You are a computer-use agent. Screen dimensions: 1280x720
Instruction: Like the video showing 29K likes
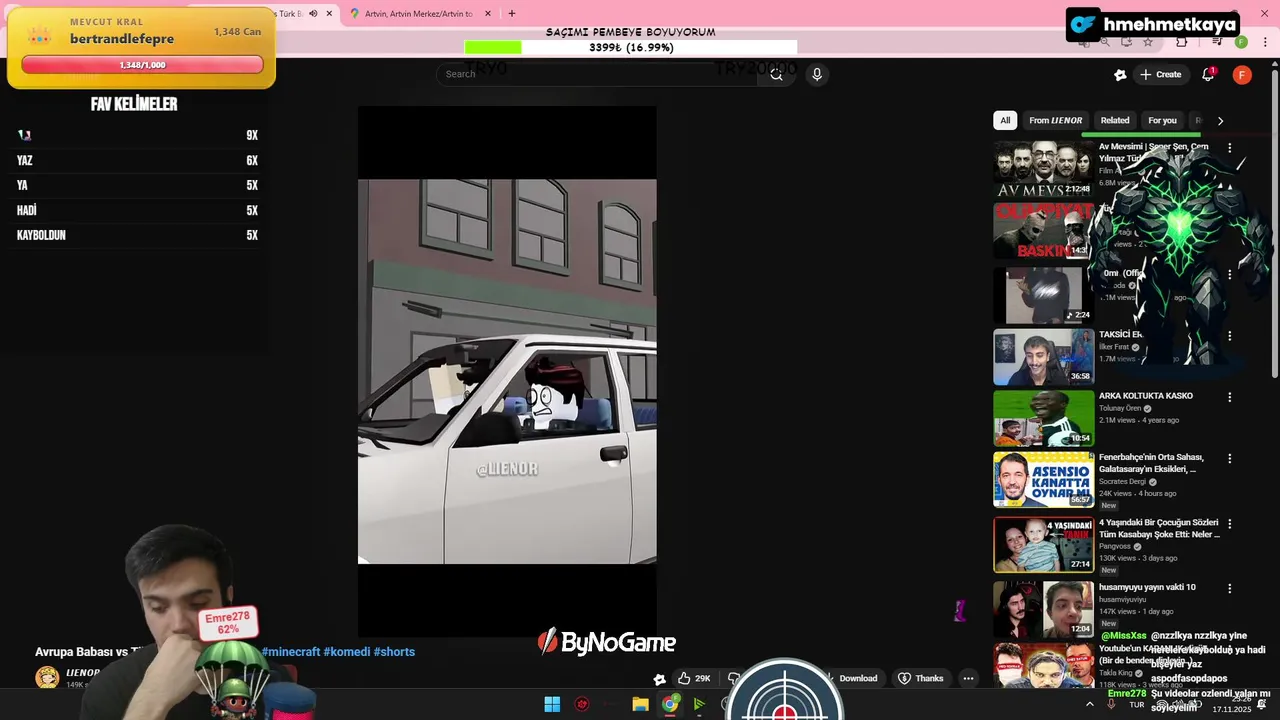(695, 678)
